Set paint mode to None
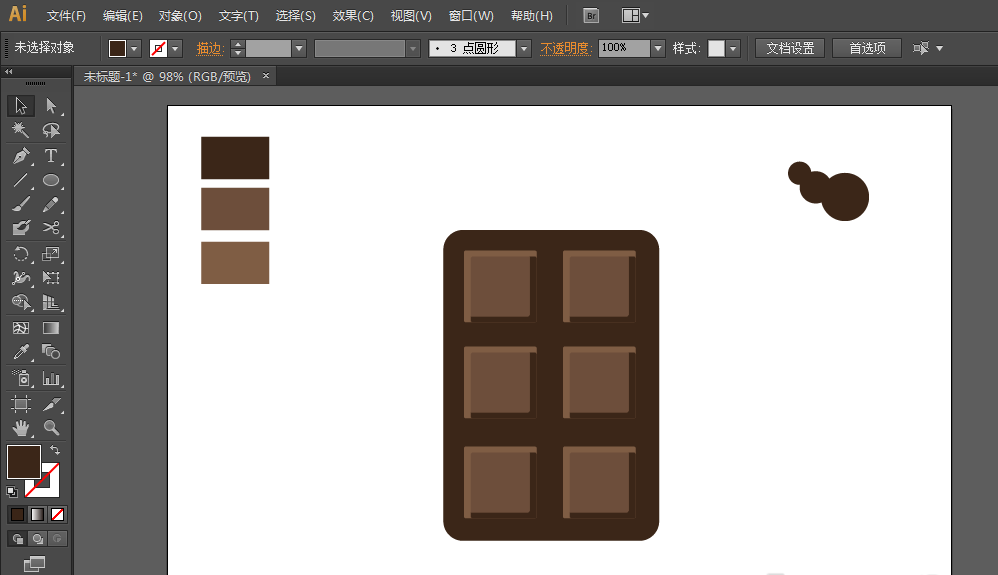Viewport: 998px width, 575px height. [x=57, y=515]
